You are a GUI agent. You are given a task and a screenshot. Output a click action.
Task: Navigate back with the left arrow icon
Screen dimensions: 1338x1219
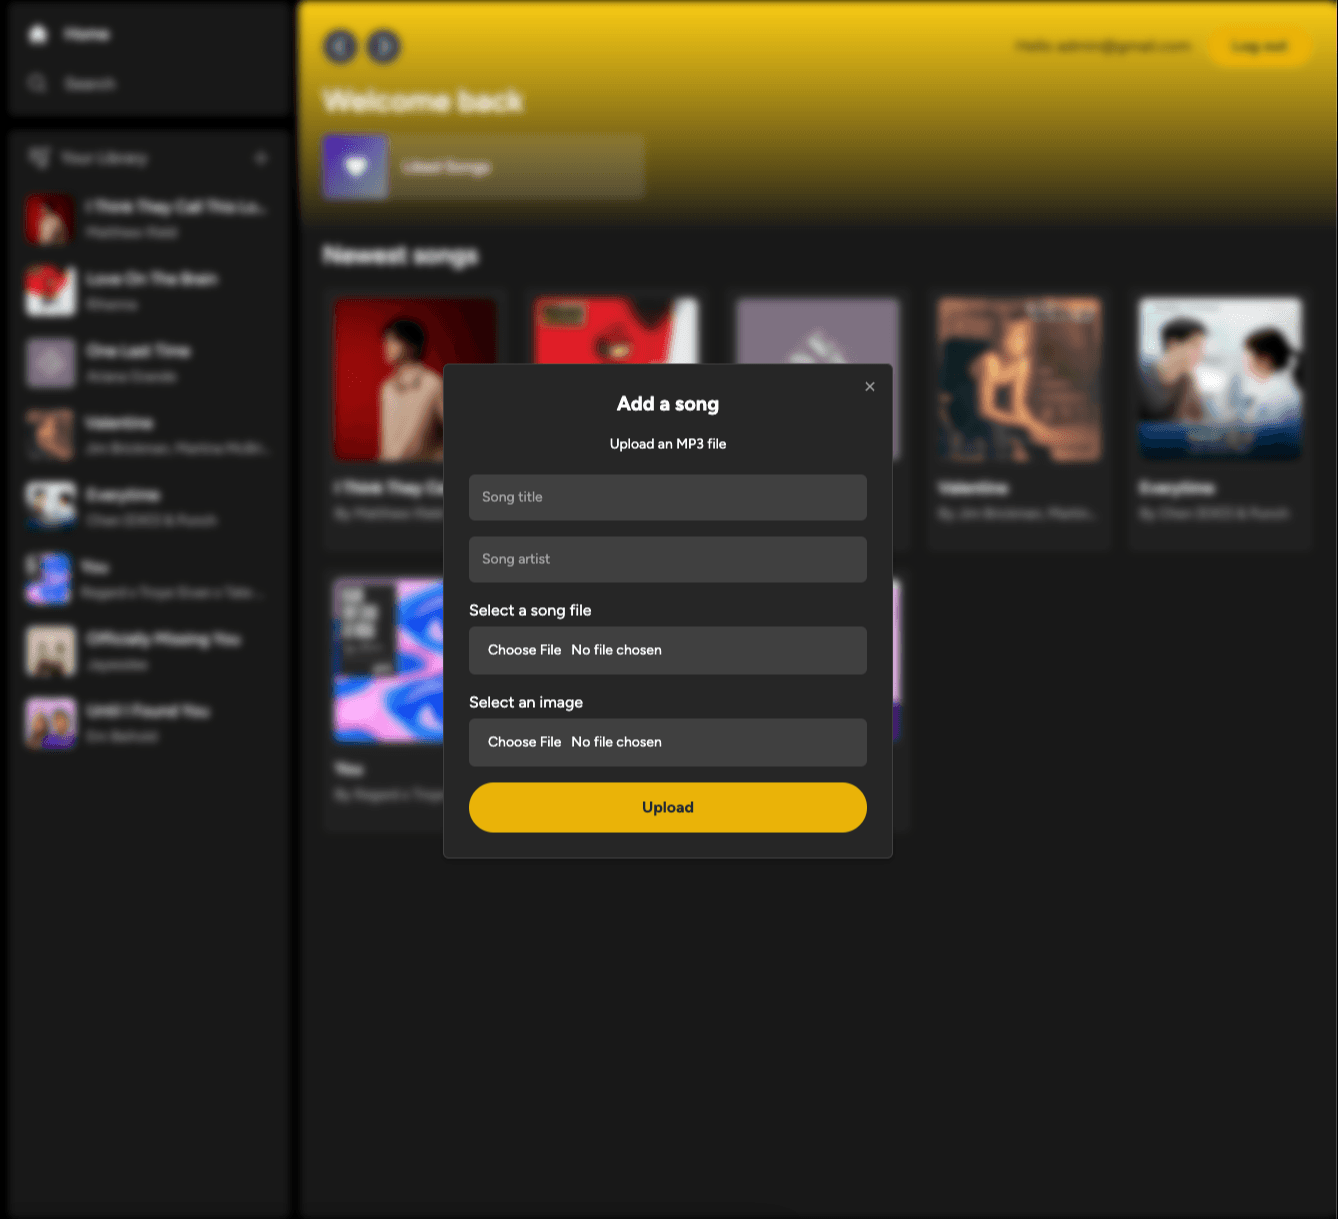pos(338,46)
